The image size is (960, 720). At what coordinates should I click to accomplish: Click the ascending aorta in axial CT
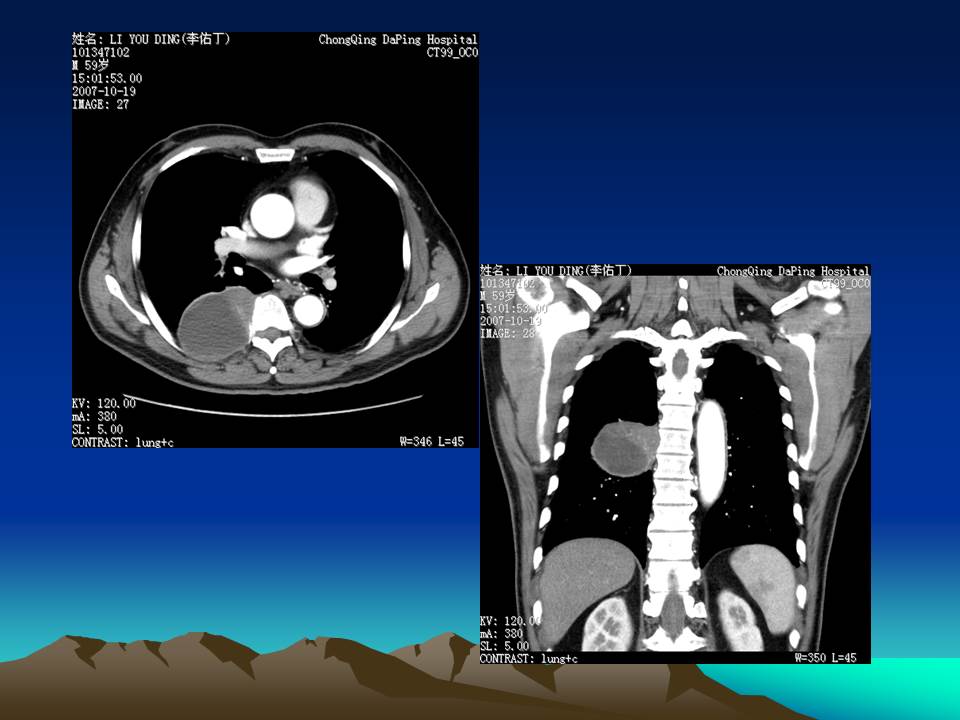coord(272,212)
